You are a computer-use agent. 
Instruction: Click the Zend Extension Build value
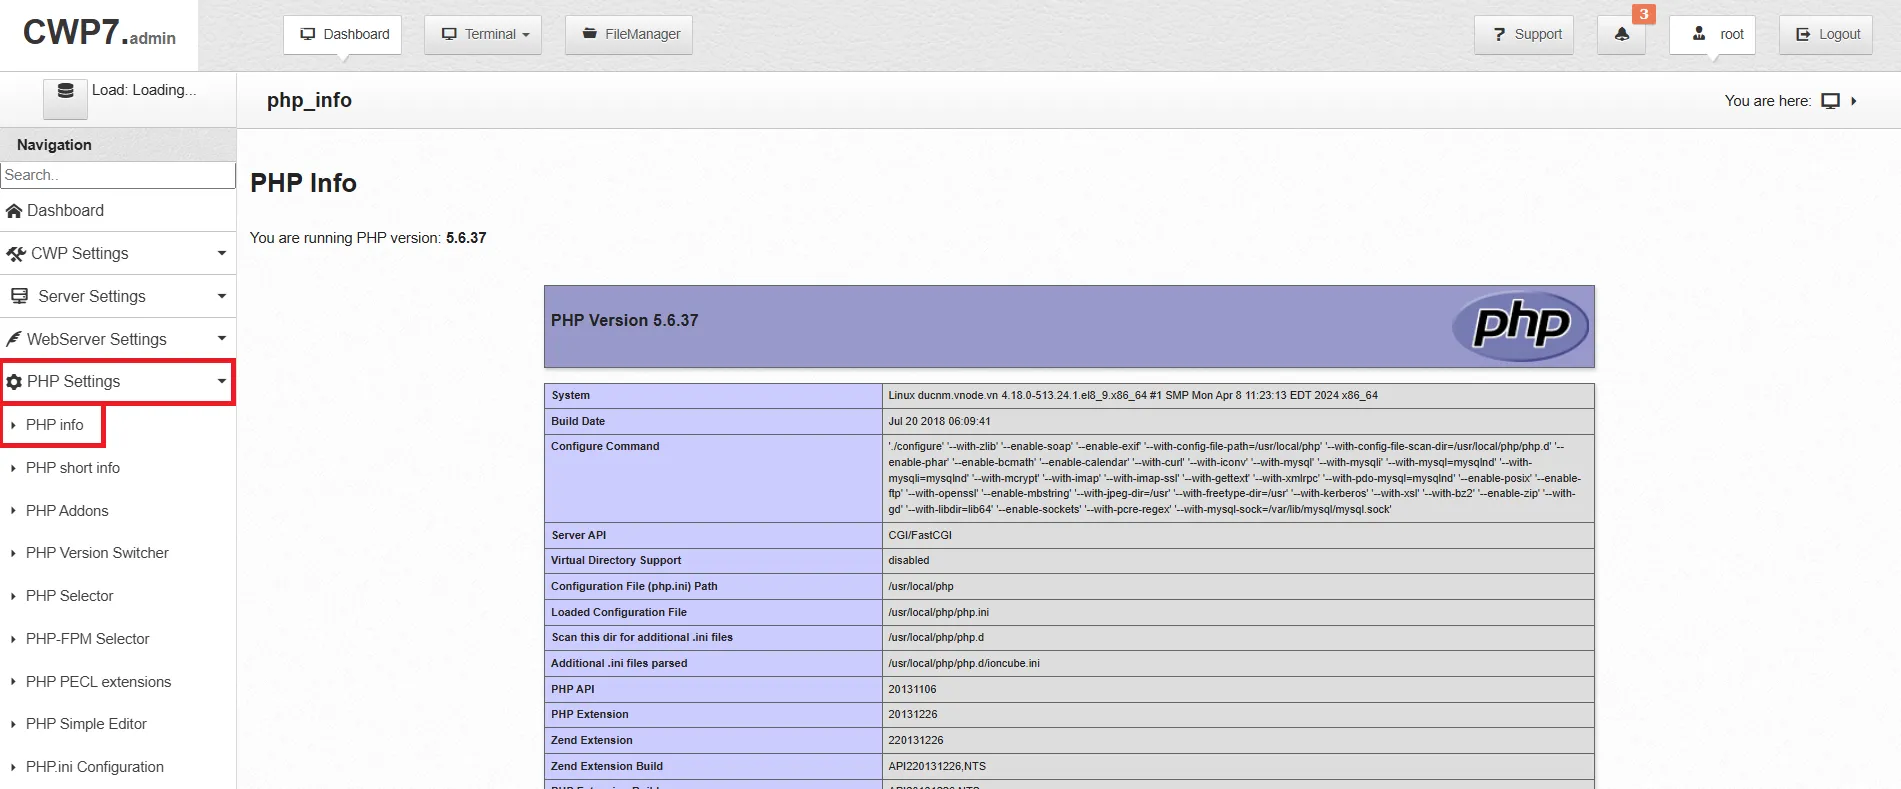click(x=937, y=766)
